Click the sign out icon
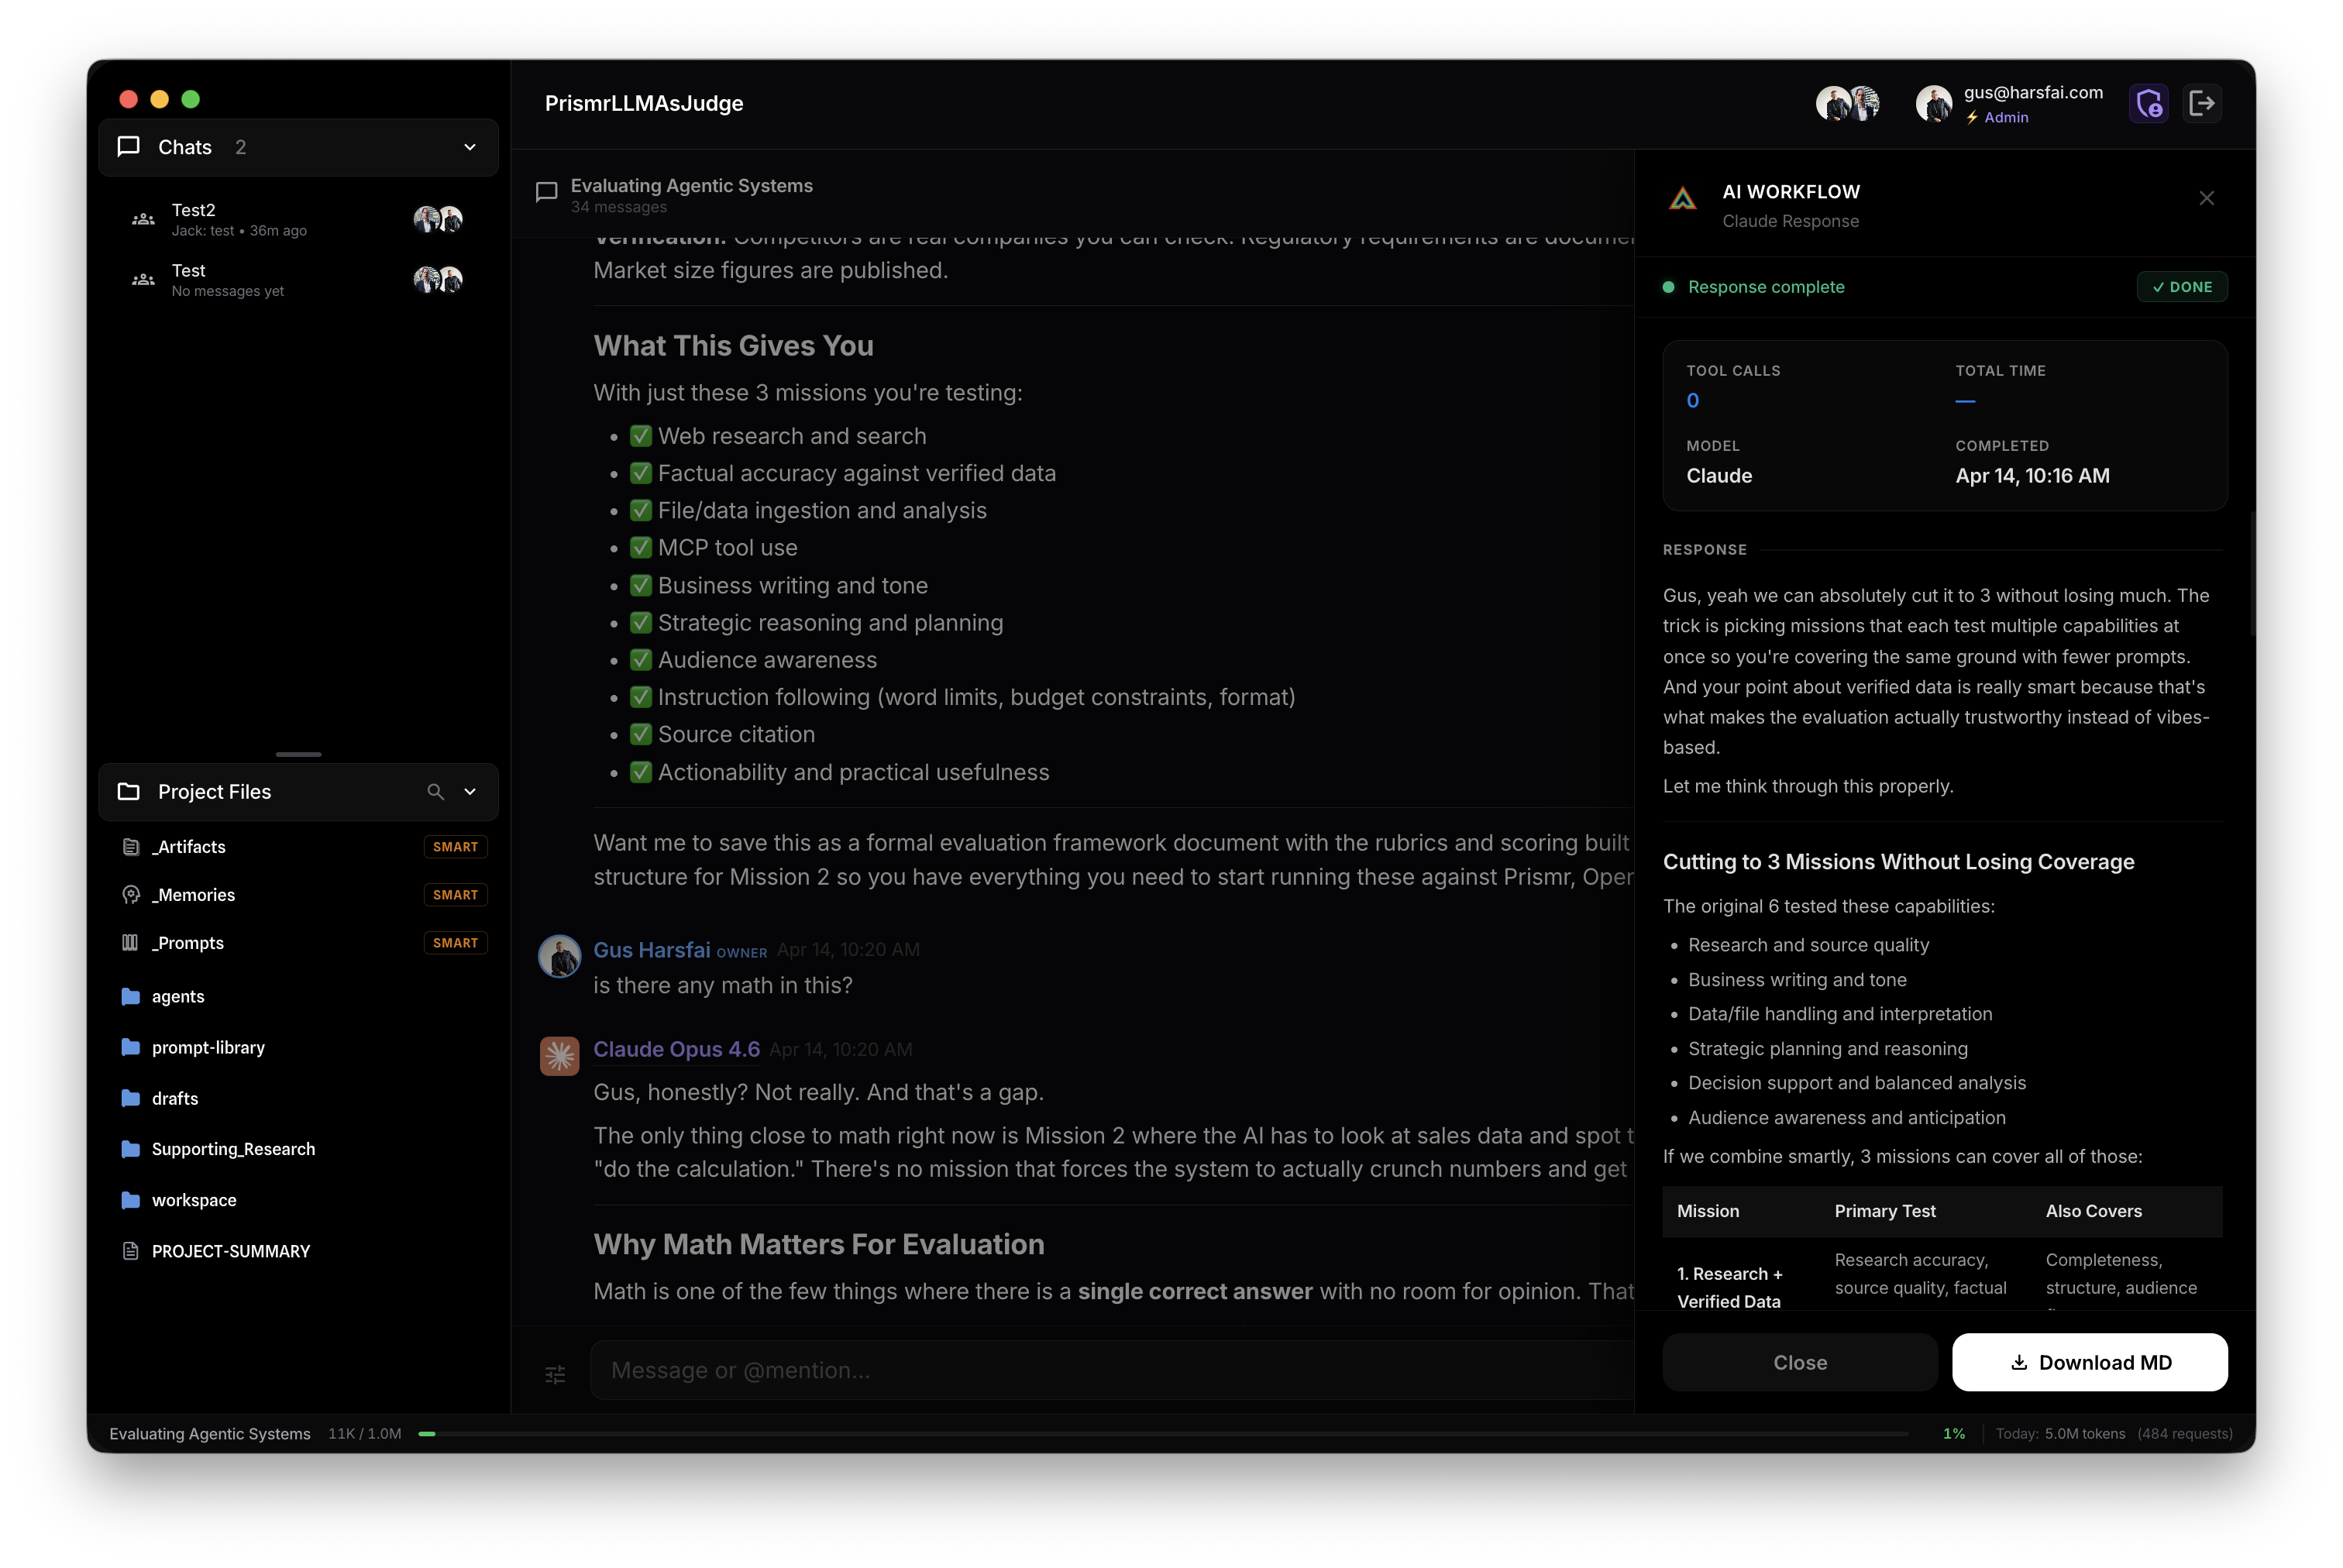Viewport: 2343px width, 1568px height. 2204,103
